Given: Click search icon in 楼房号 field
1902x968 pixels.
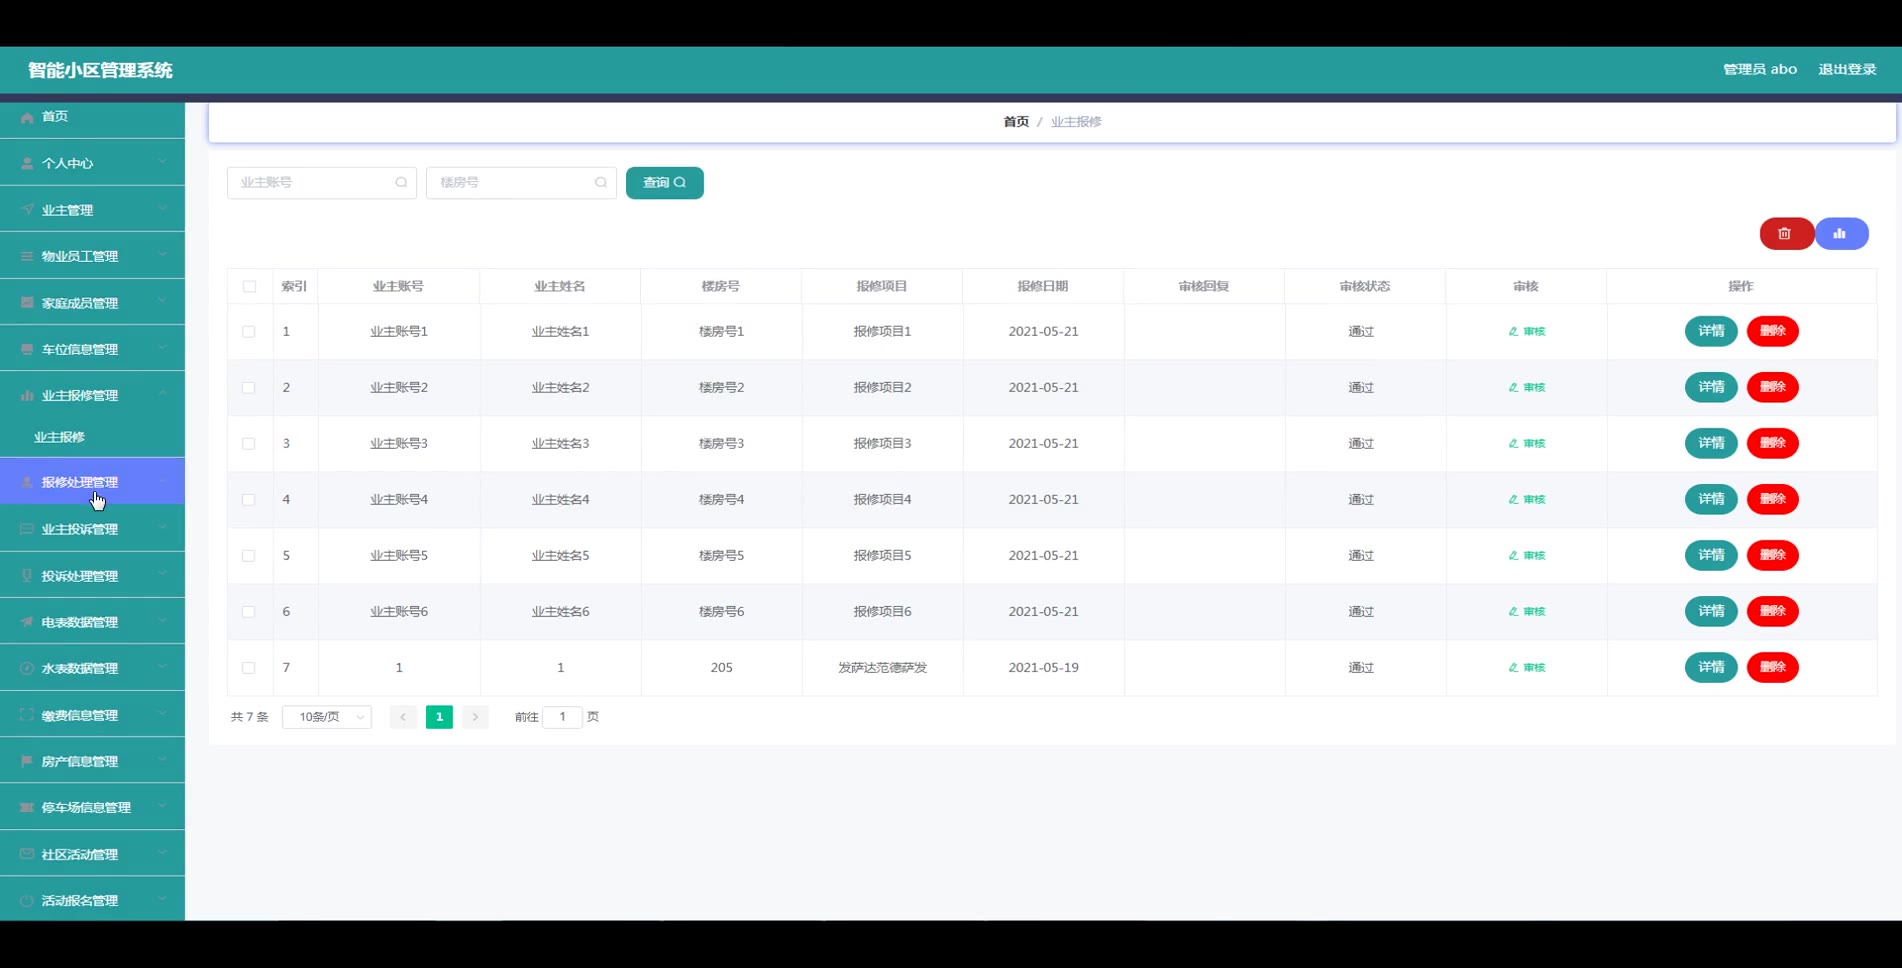Looking at the screenshot, I should [601, 183].
